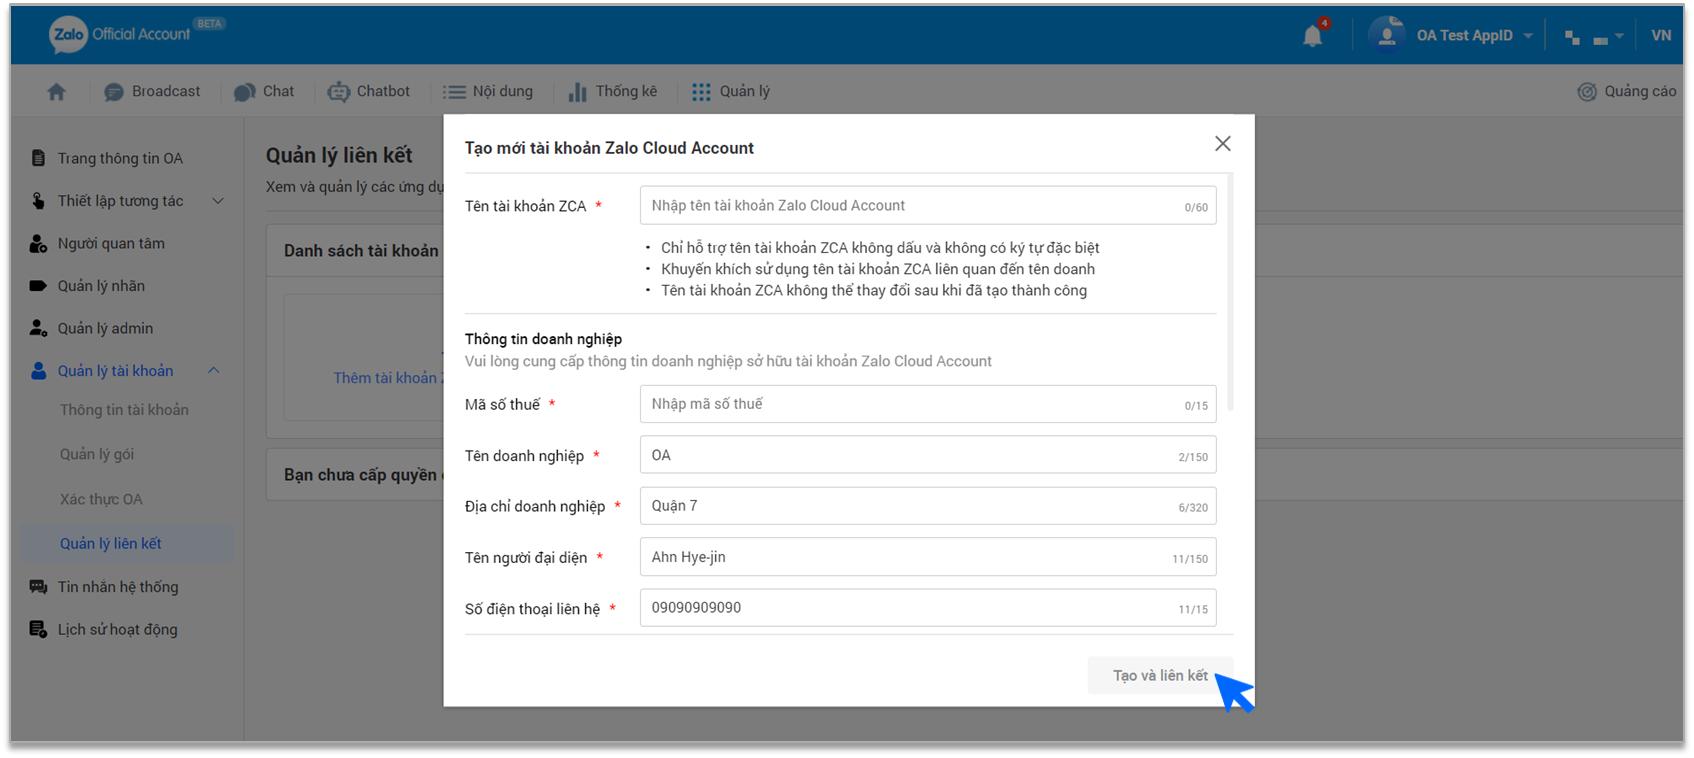Switch language using VN selector

click(x=1661, y=35)
